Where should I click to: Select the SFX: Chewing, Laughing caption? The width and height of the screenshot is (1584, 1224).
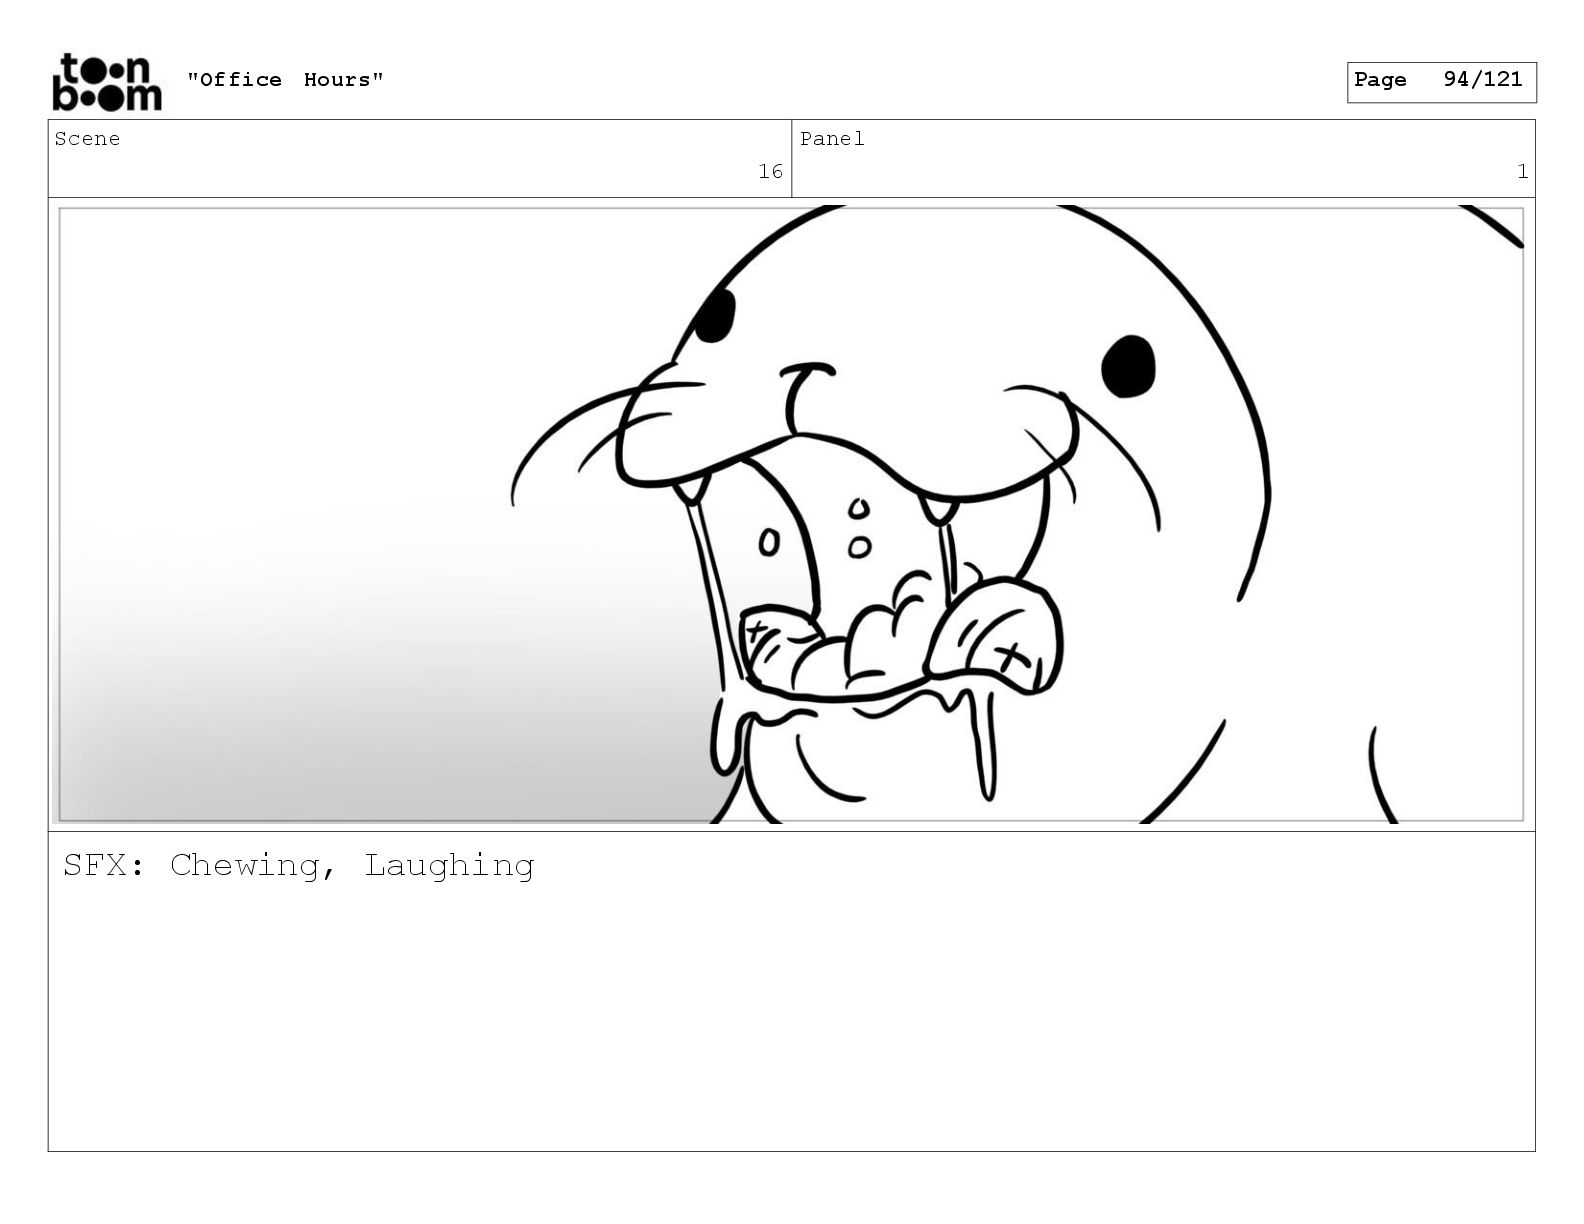coord(299,865)
